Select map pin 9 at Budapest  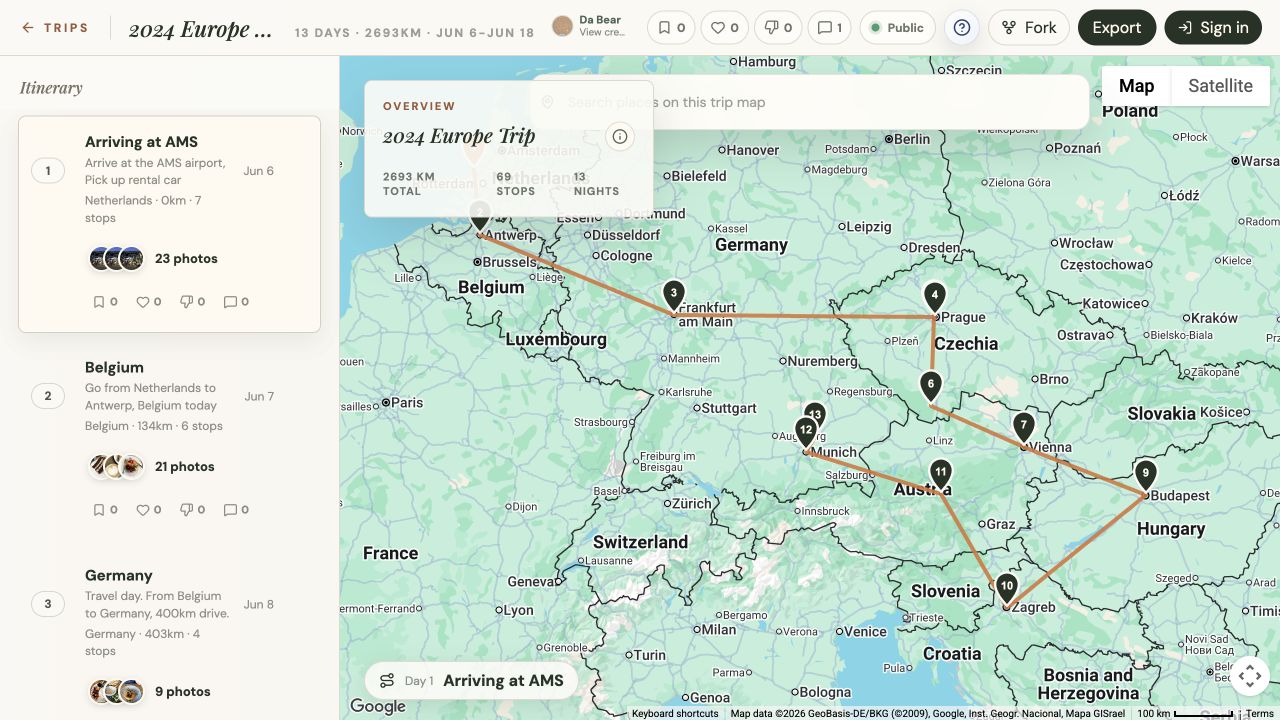click(x=1146, y=475)
